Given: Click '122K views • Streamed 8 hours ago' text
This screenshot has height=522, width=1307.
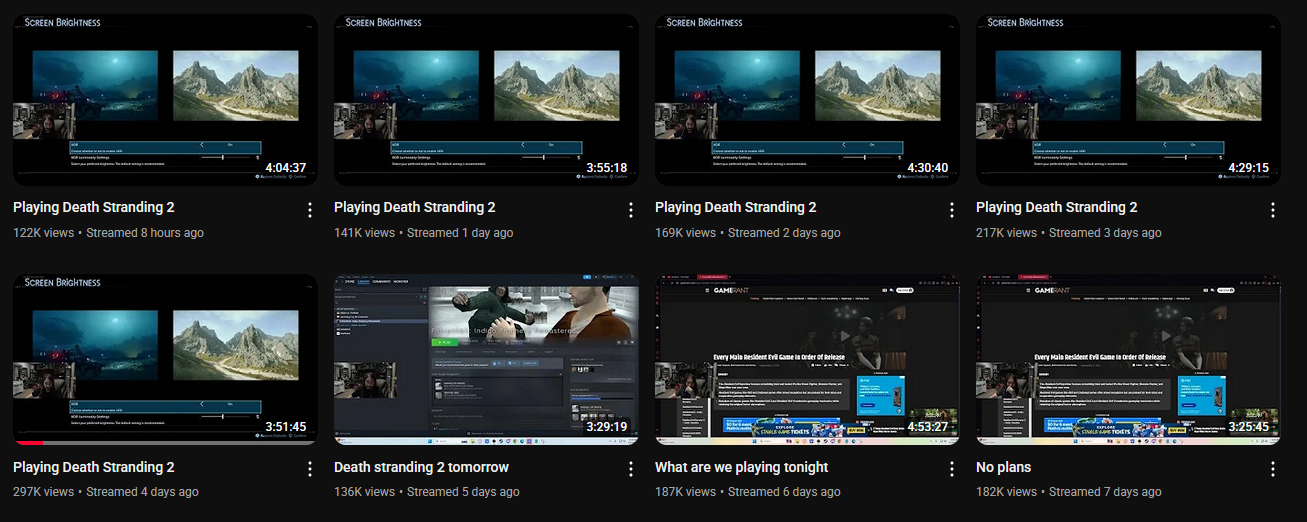Looking at the screenshot, I should pyautogui.click(x=108, y=233).
